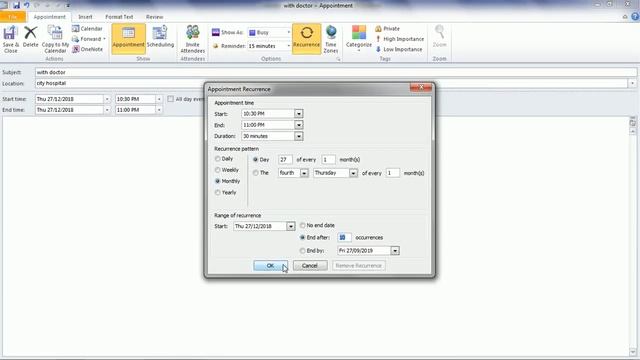Open the recurrence Start time dropdown
The height and width of the screenshot is (360, 640).
pos(299,113)
